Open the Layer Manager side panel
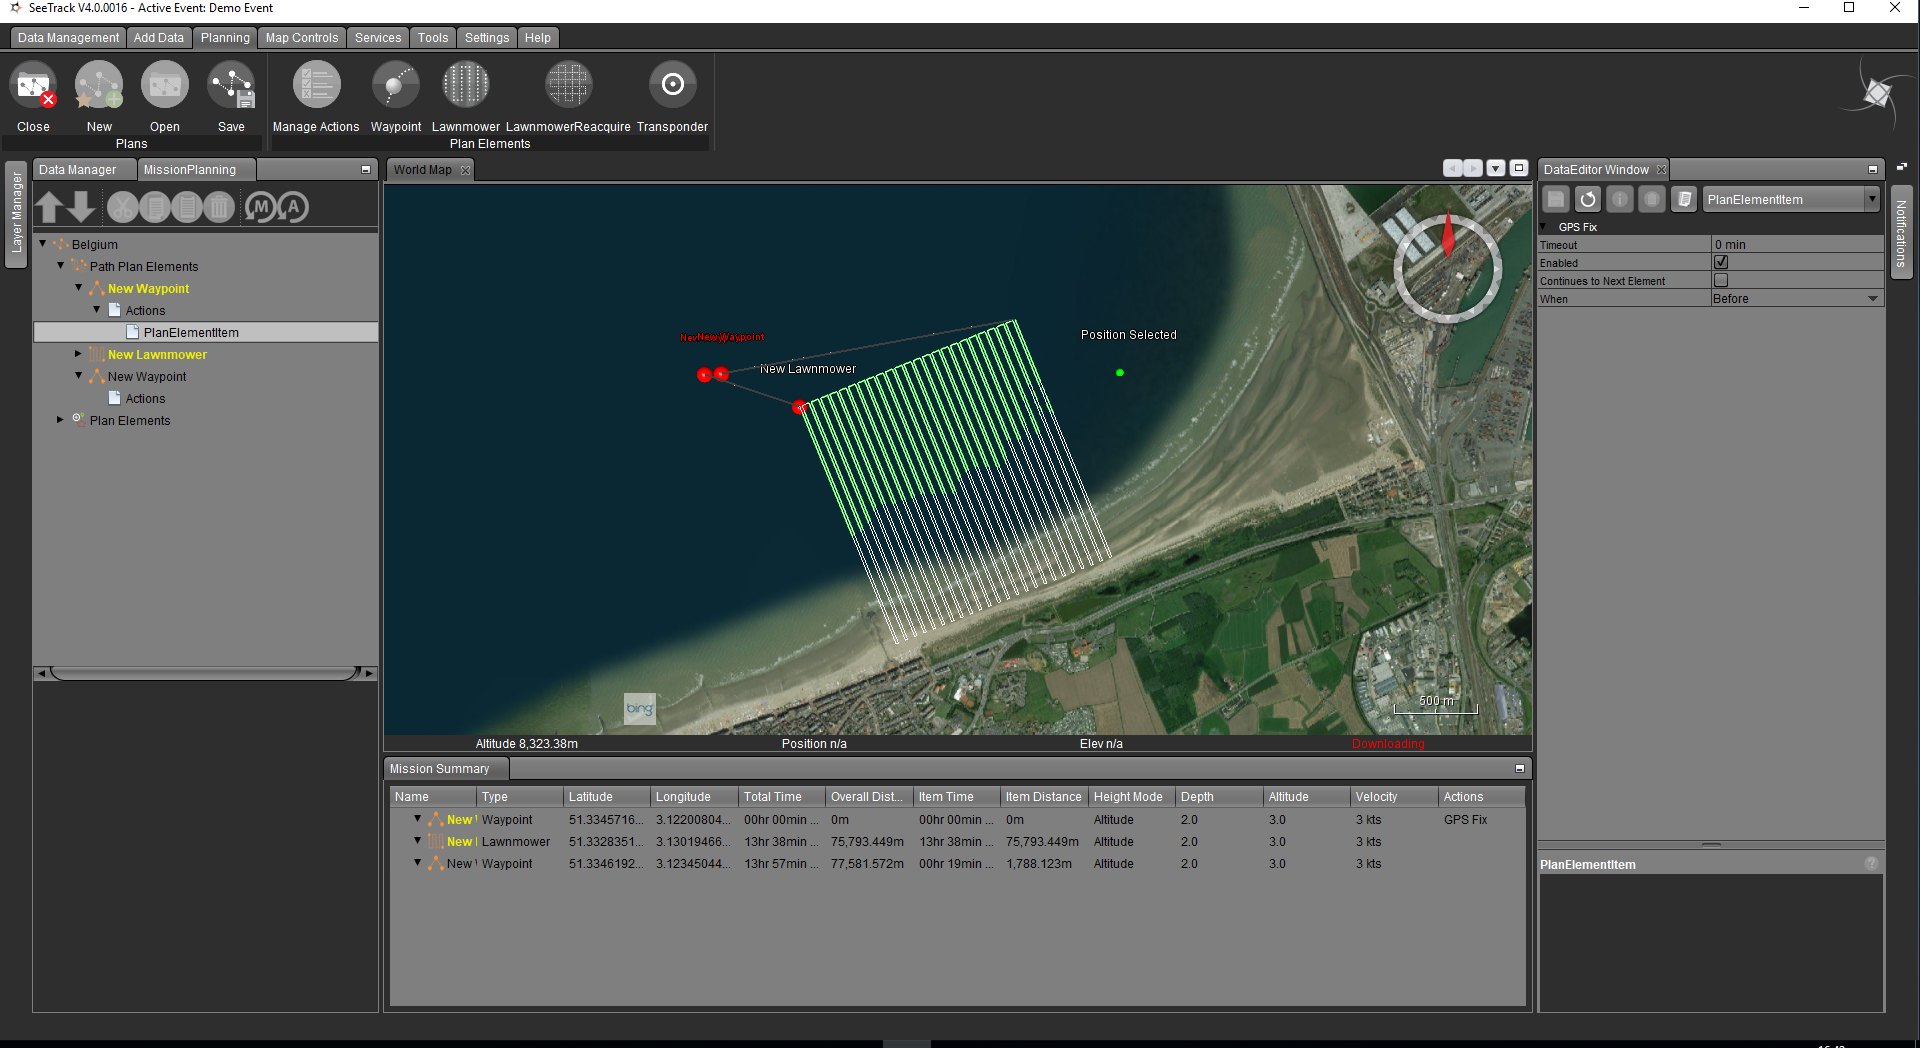This screenshot has width=1920, height=1048. click(x=16, y=213)
